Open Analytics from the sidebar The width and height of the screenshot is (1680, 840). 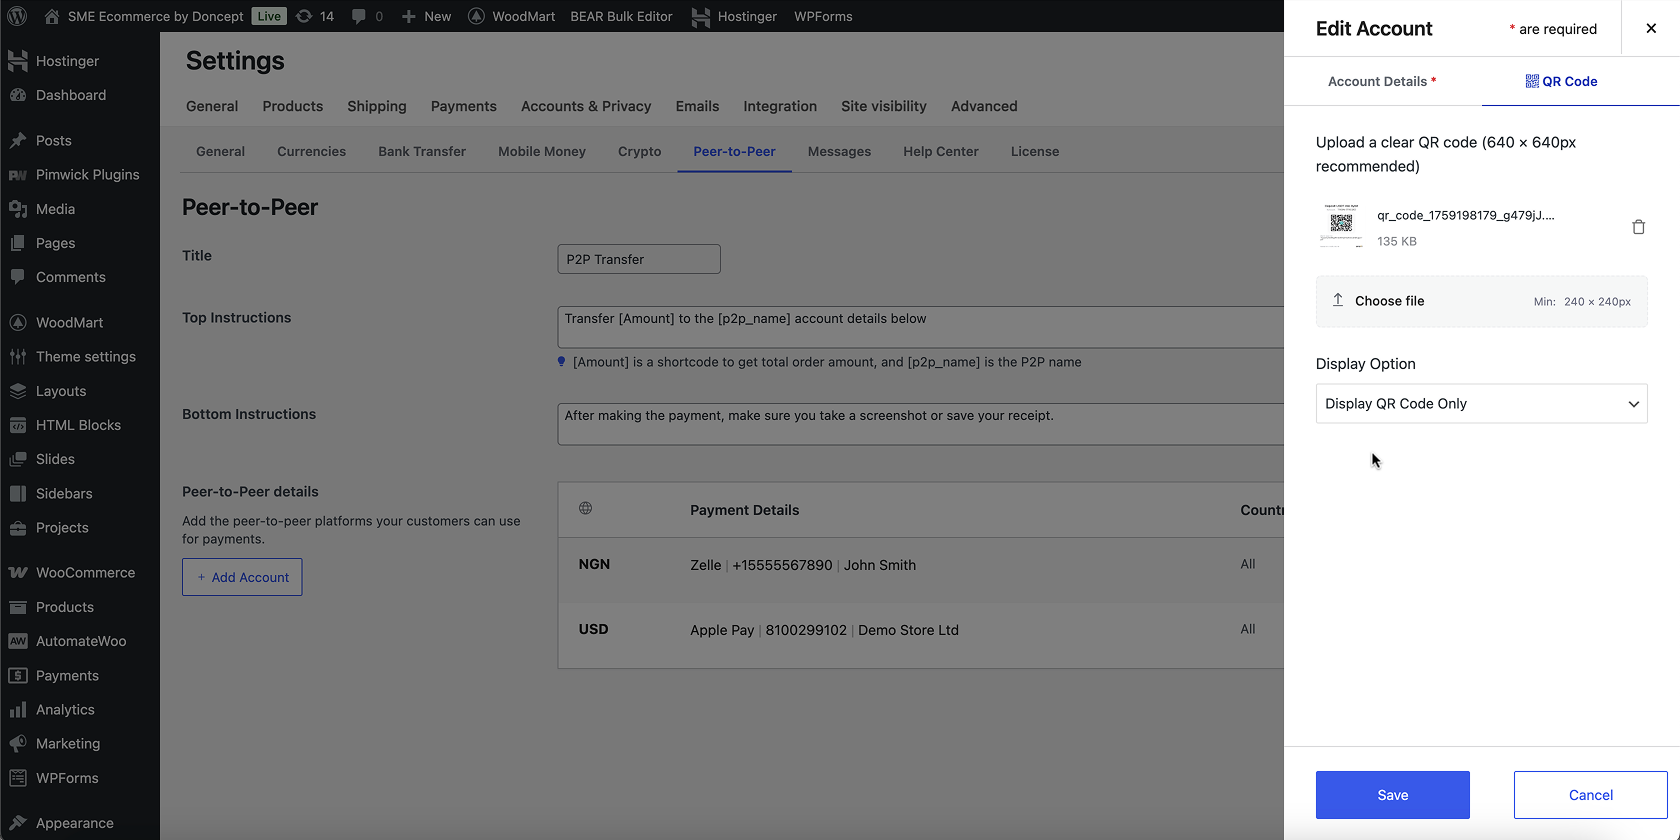tap(65, 709)
